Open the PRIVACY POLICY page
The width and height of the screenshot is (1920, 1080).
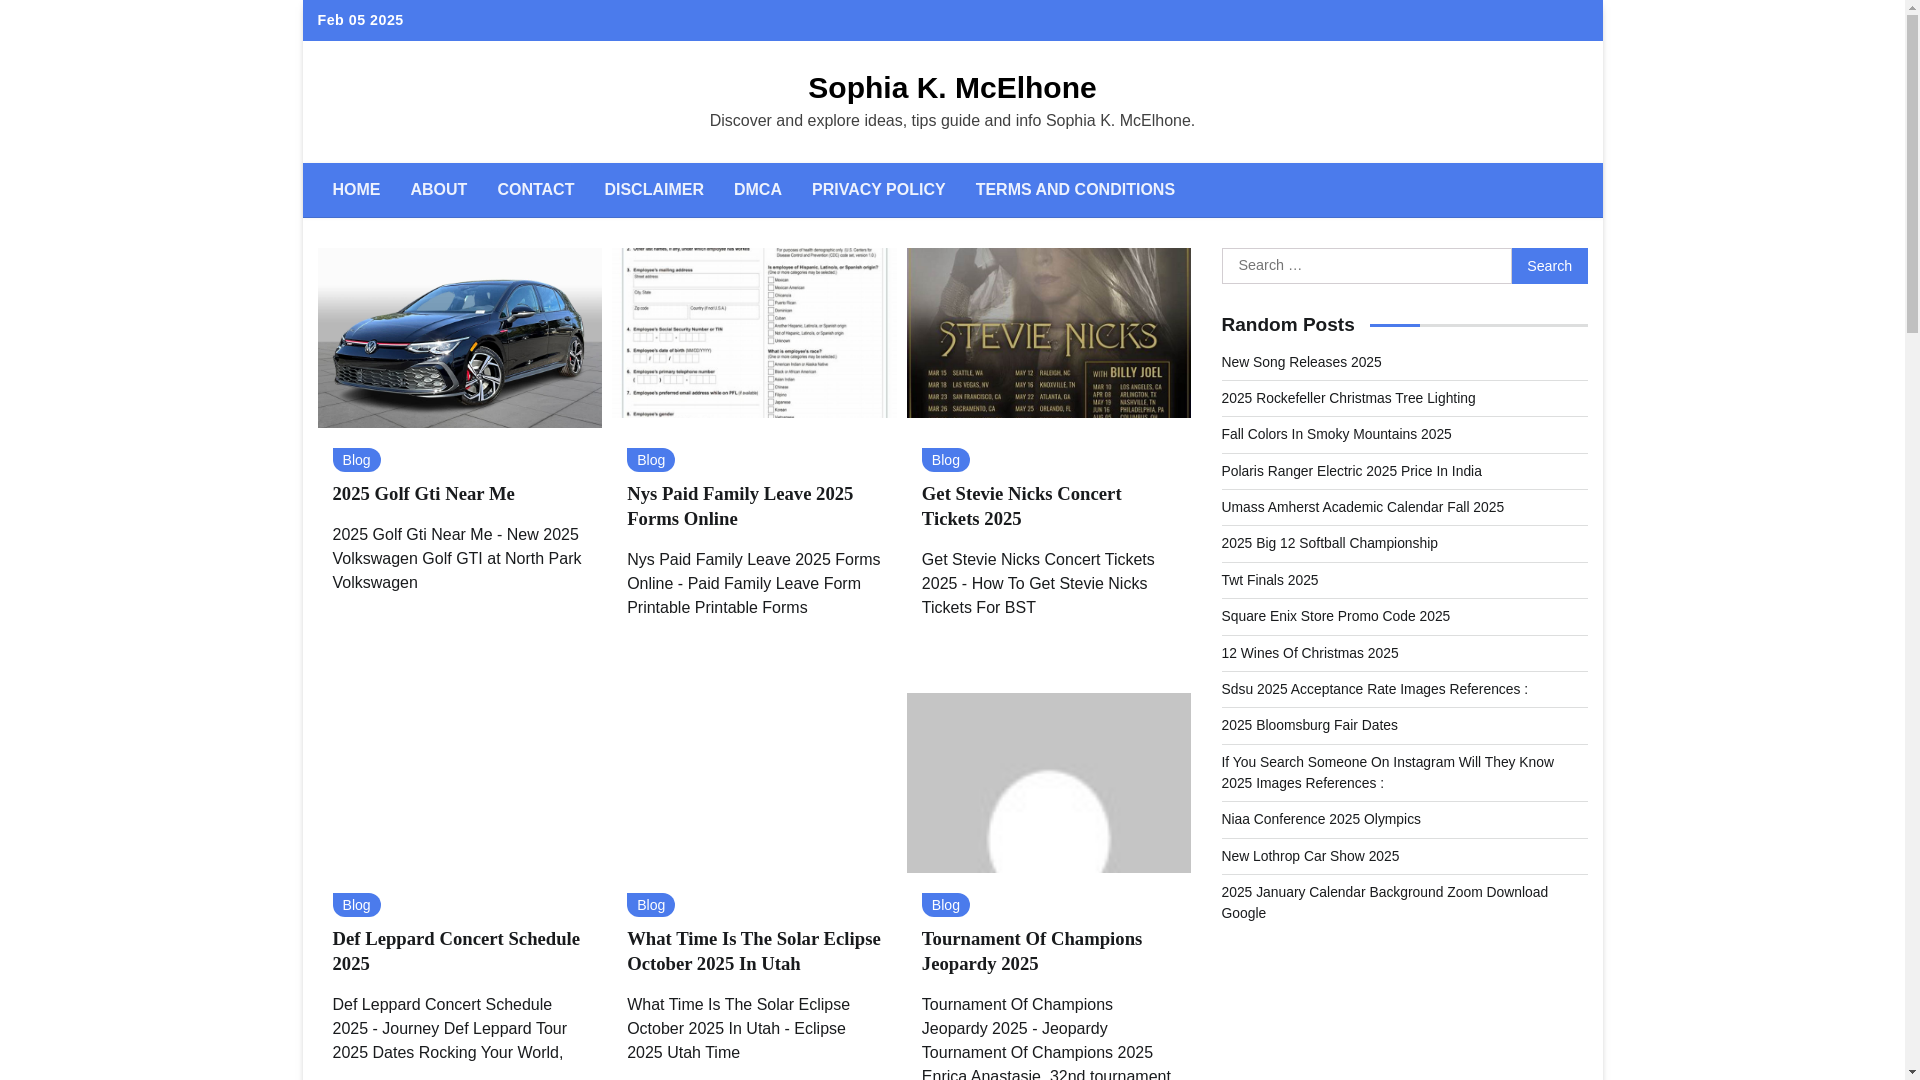click(878, 190)
